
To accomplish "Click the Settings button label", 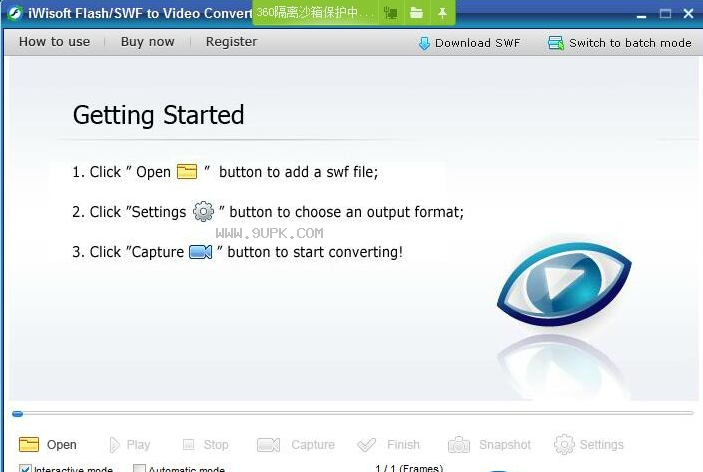I will pyautogui.click(x=601, y=445).
